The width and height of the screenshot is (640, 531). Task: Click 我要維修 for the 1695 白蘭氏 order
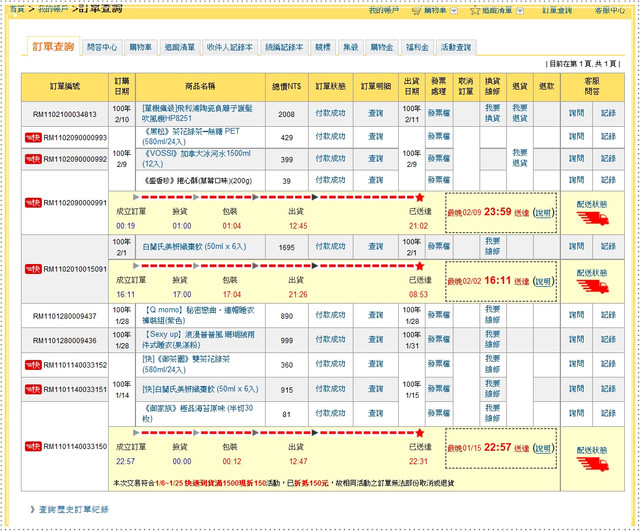pos(493,246)
